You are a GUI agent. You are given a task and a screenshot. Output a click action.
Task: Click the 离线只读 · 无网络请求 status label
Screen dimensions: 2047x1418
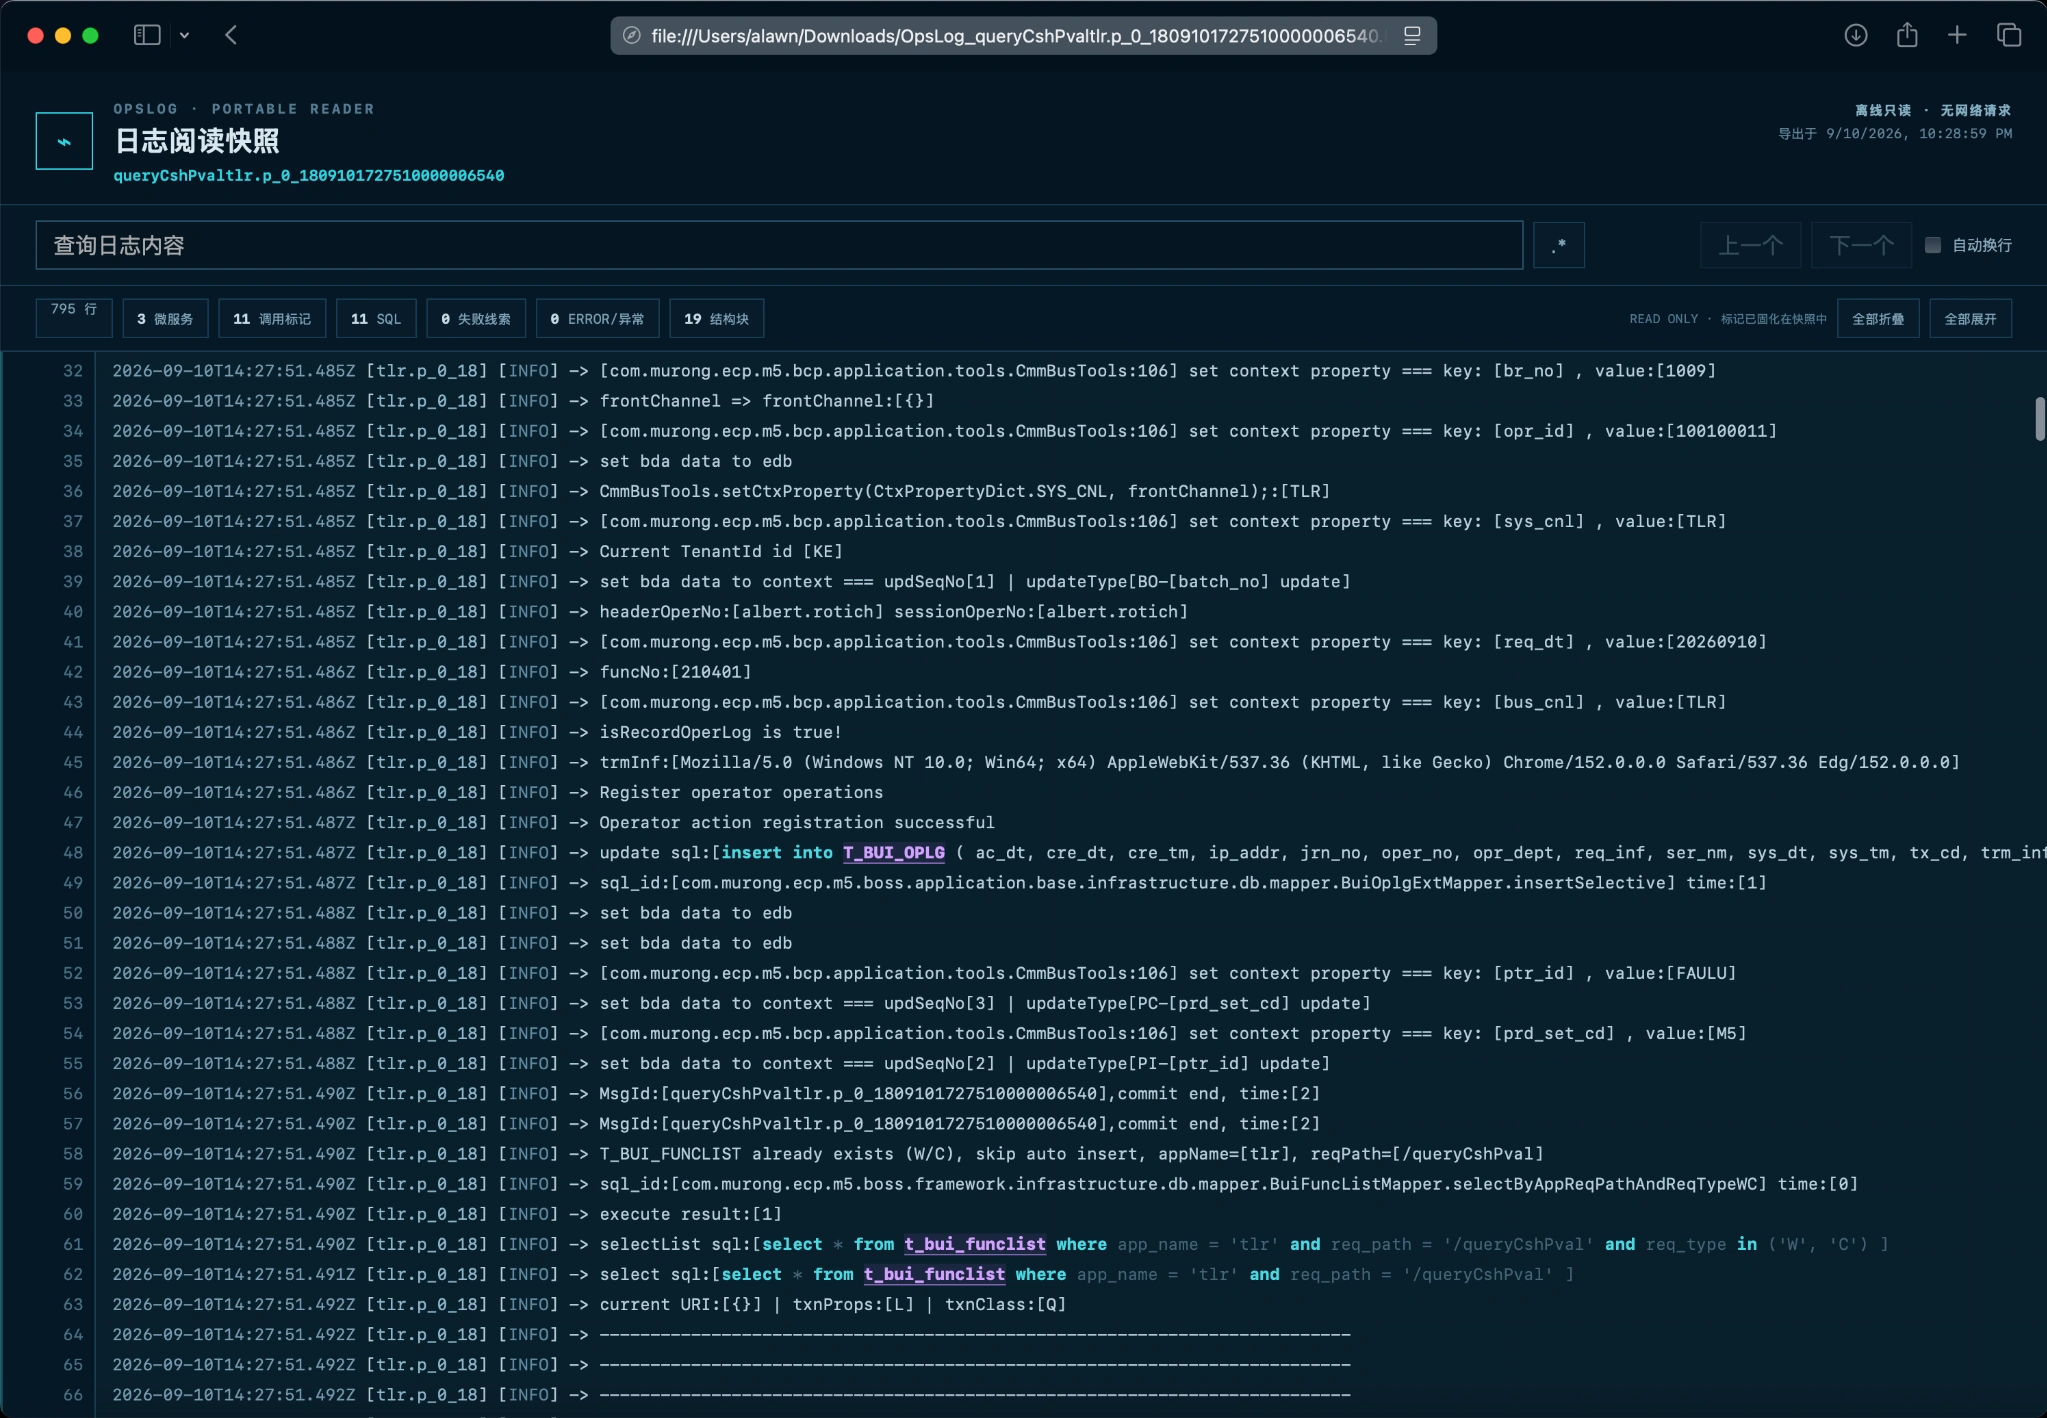1932,110
